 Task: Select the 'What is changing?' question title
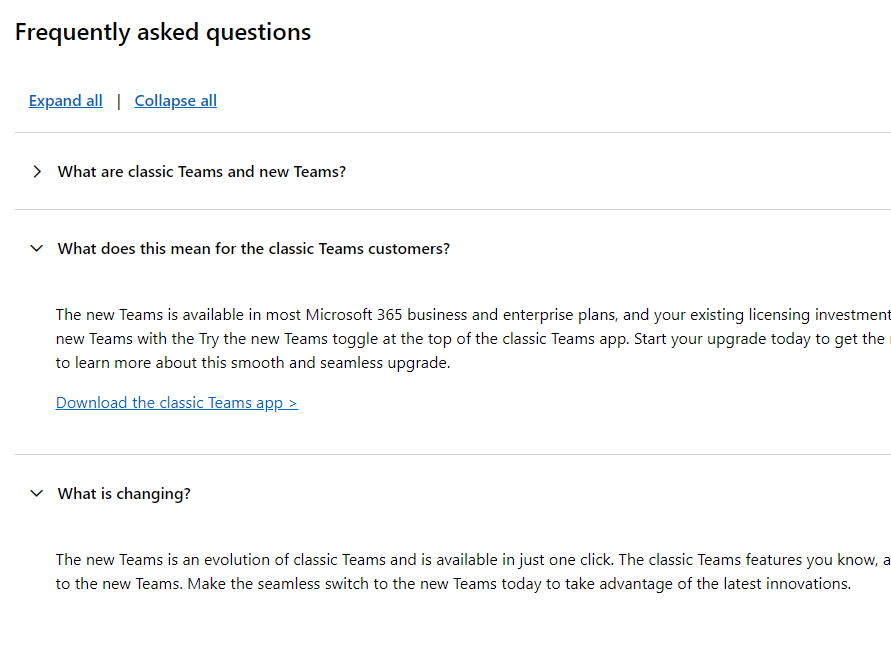(x=124, y=493)
